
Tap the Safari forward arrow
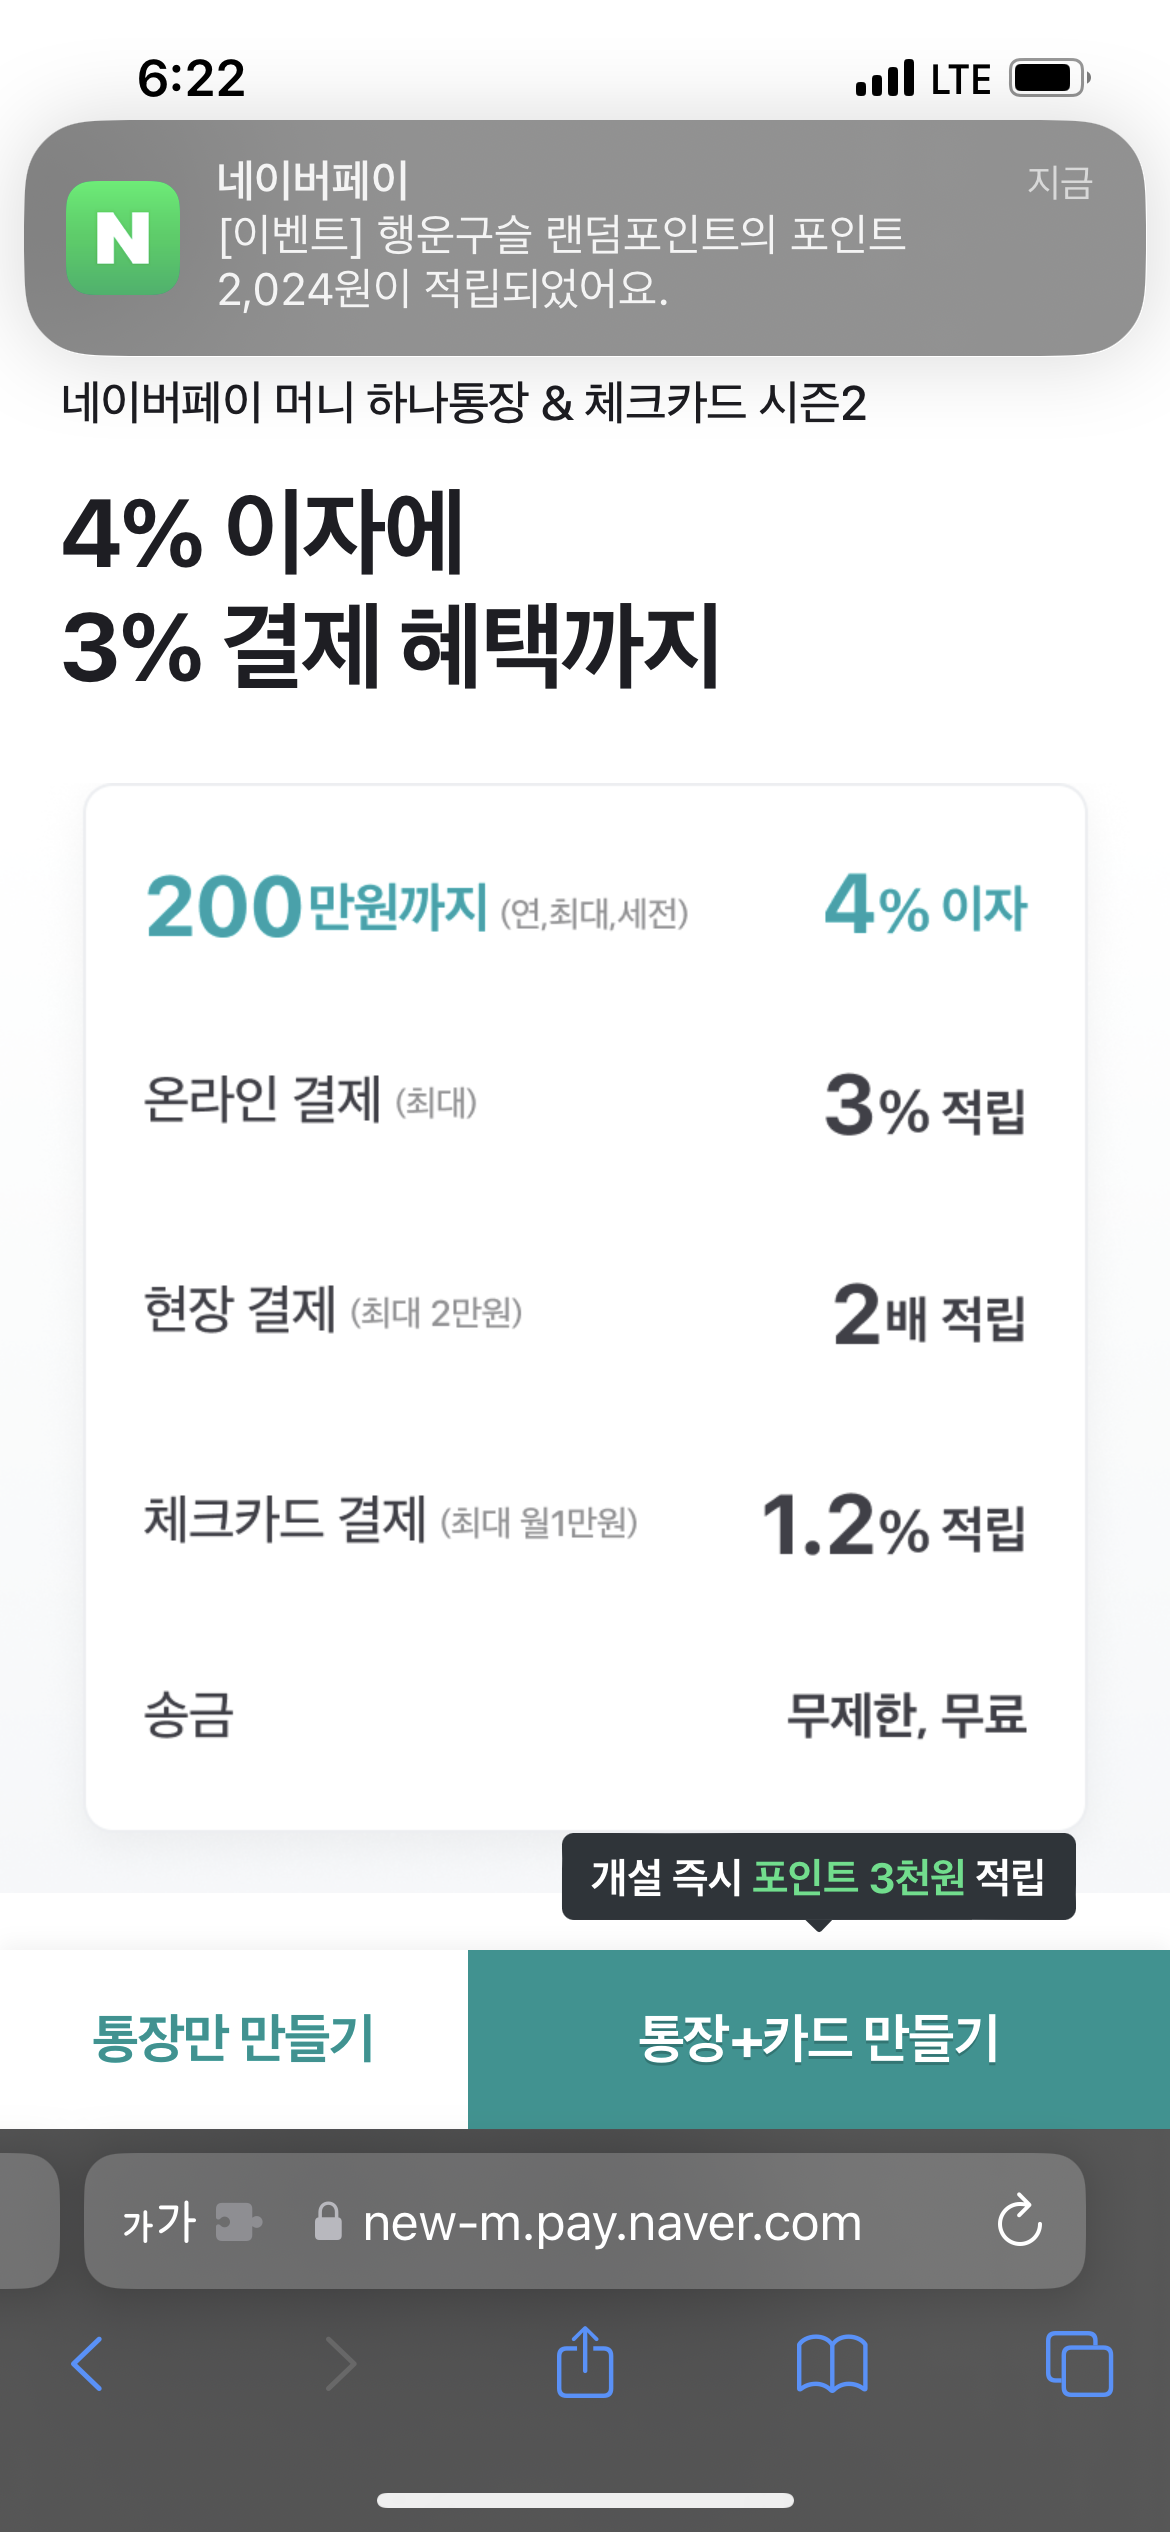coord(340,2364)
